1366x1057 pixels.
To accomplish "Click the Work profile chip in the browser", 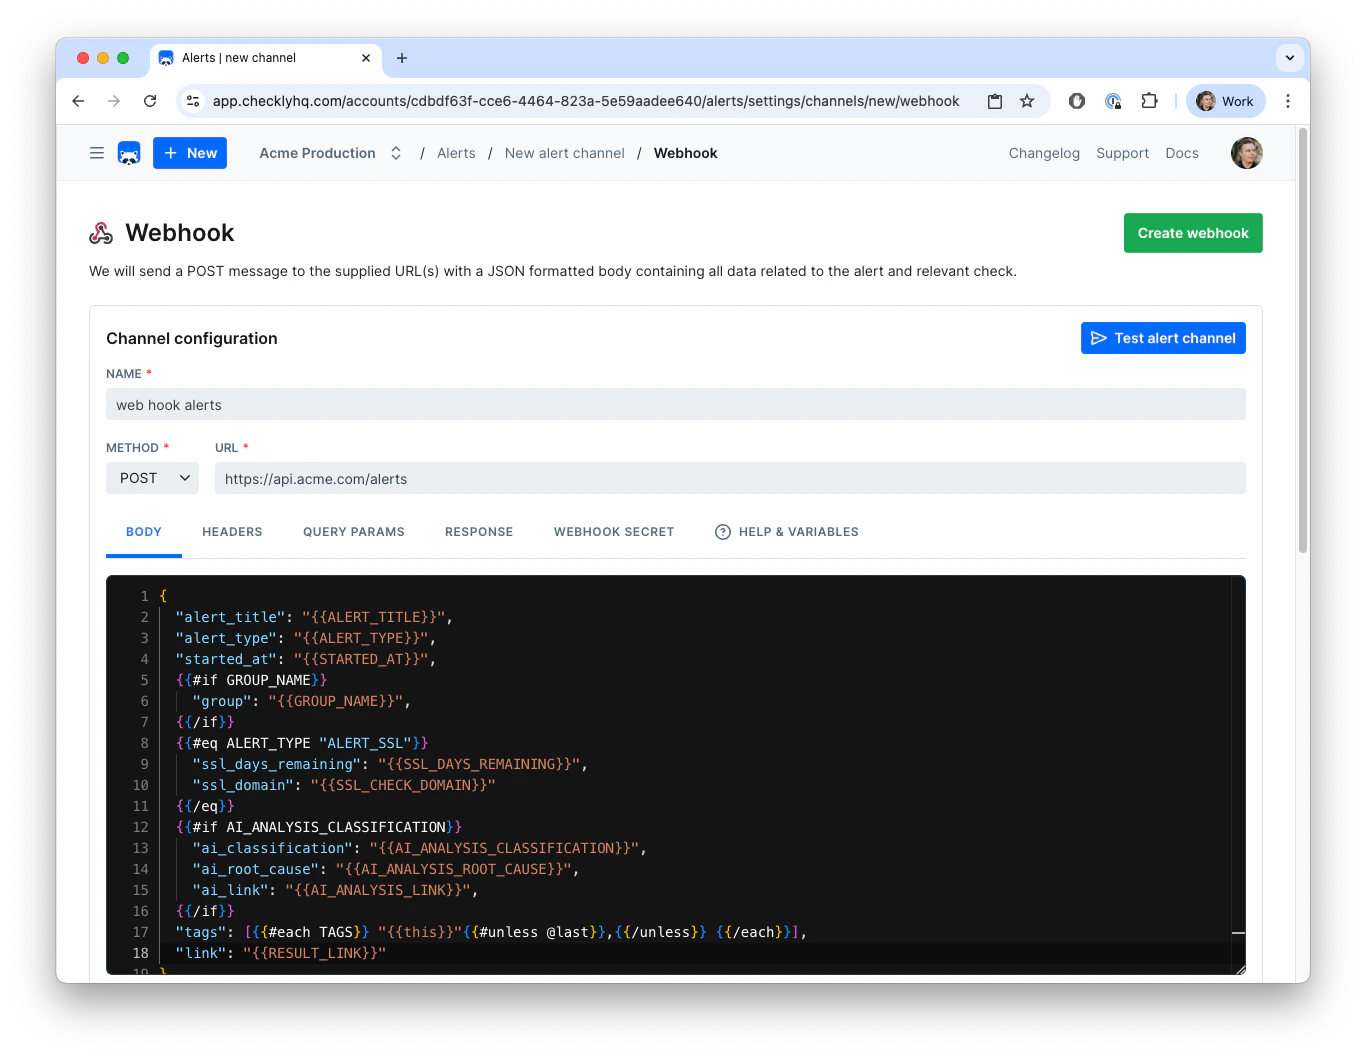I will tap(1225, 101).
